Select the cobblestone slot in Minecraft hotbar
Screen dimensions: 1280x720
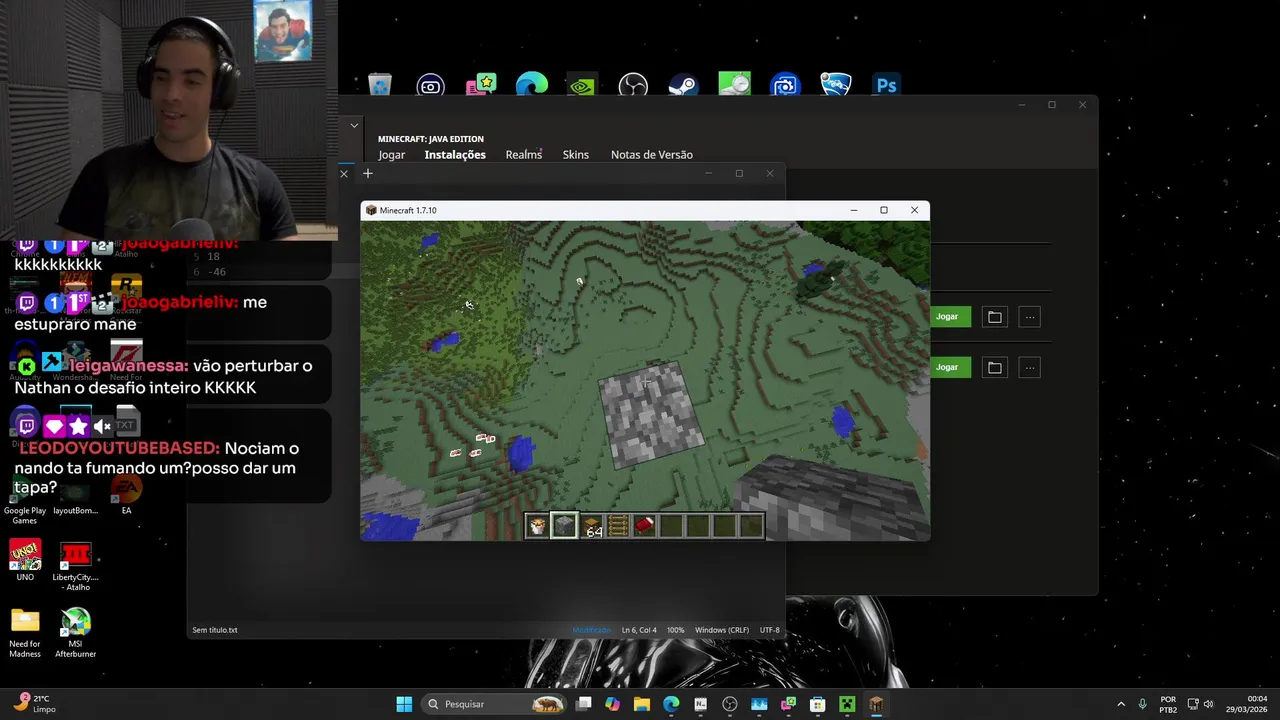(x=564, y=526)
